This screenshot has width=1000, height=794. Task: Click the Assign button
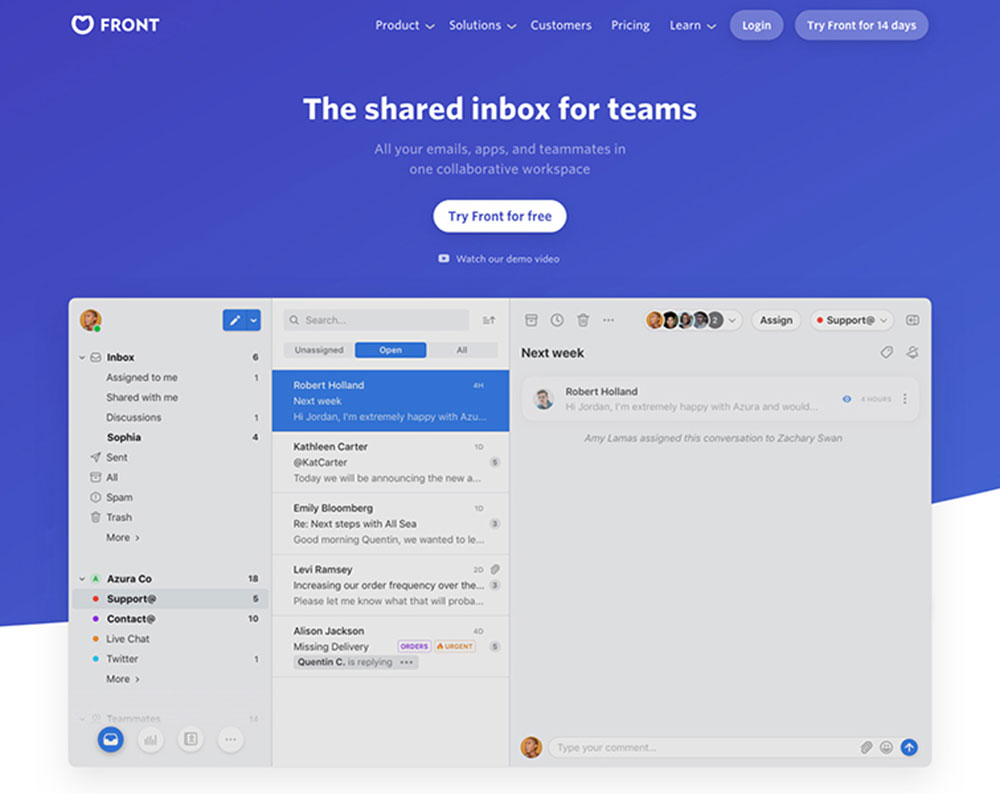pos(776,320)
